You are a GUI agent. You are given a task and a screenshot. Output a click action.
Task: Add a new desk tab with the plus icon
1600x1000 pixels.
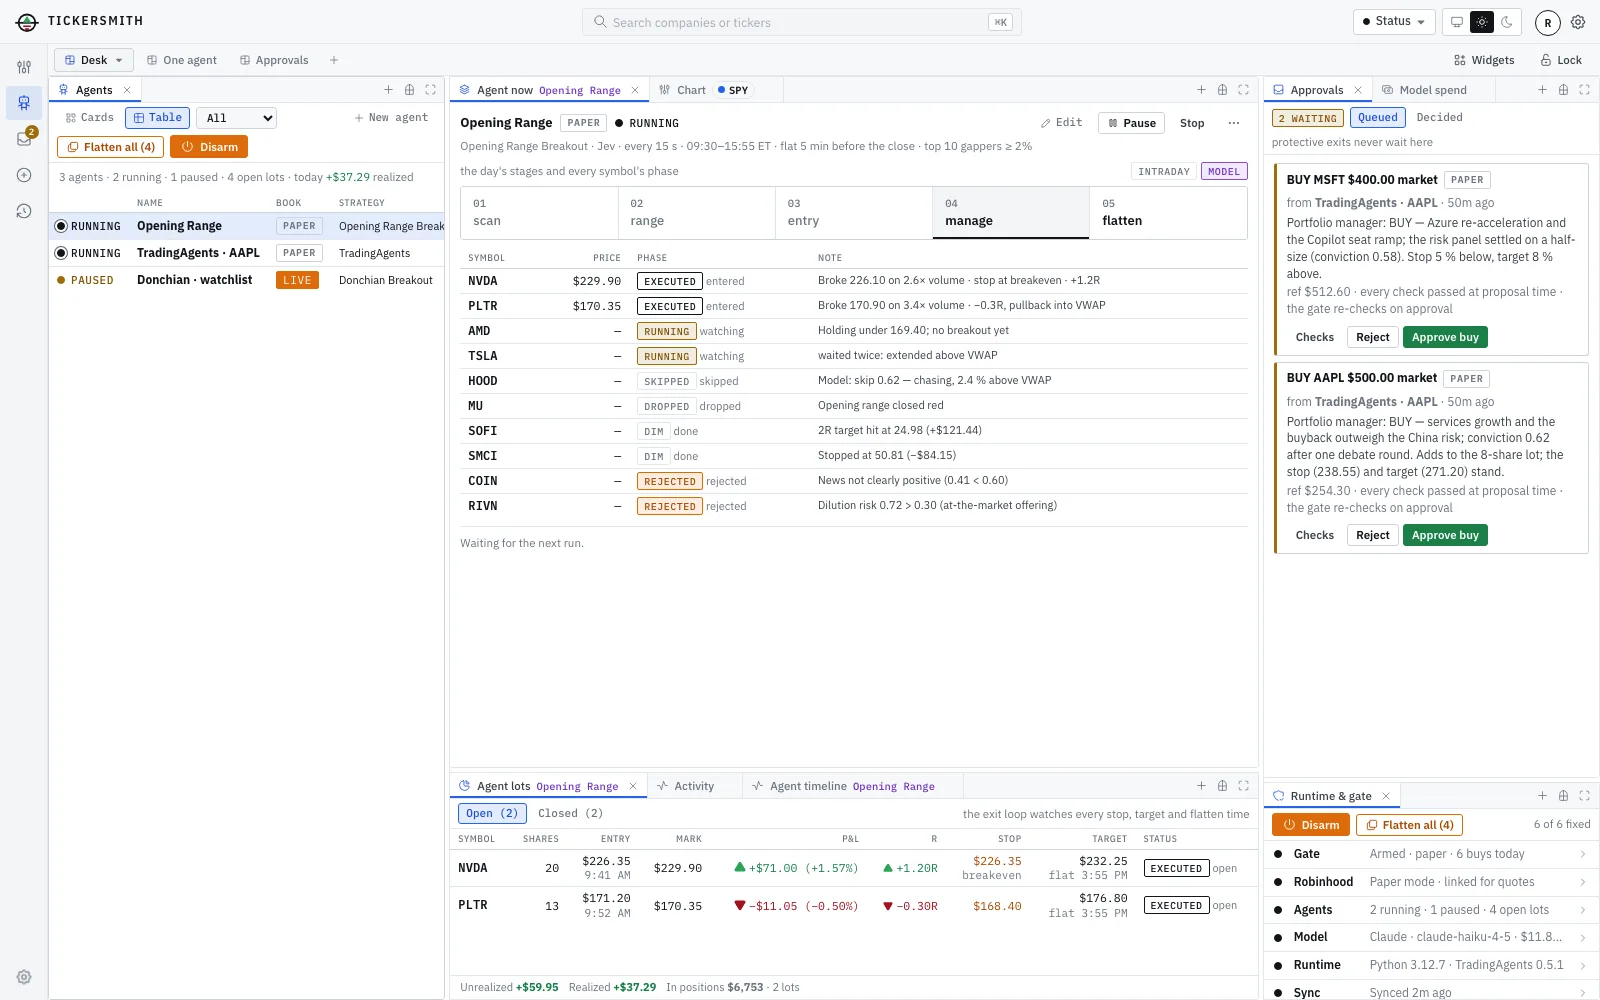334,60
